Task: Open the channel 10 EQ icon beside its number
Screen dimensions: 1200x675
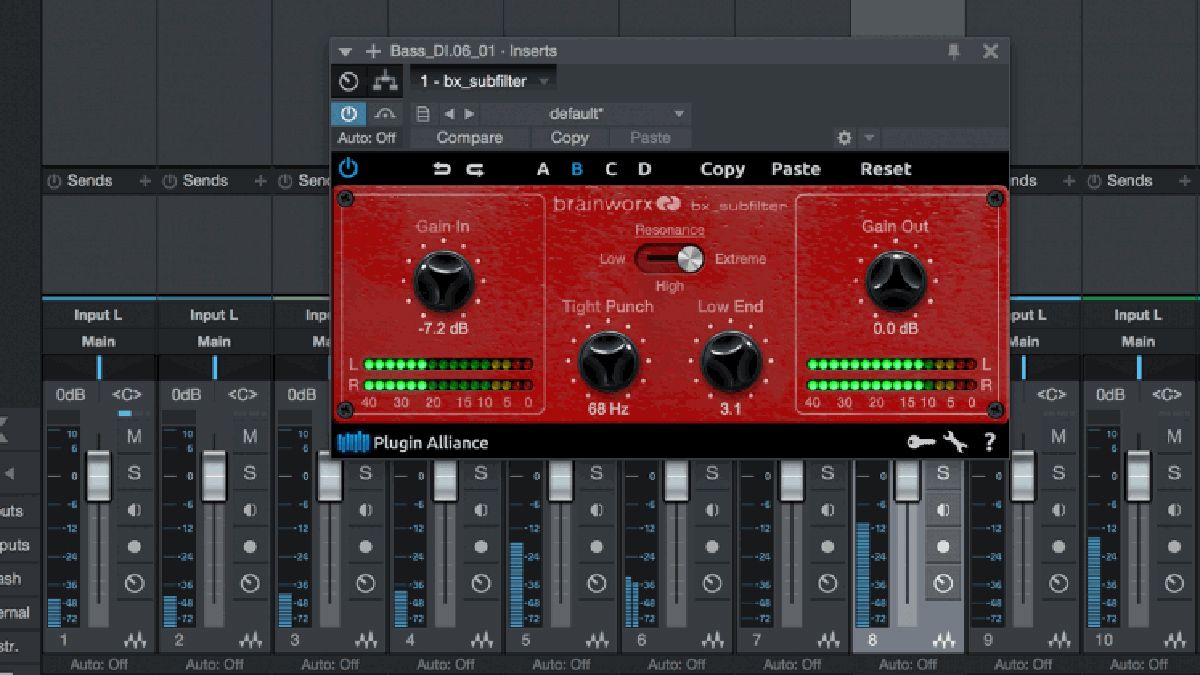Action: (x=1175, y=640)
